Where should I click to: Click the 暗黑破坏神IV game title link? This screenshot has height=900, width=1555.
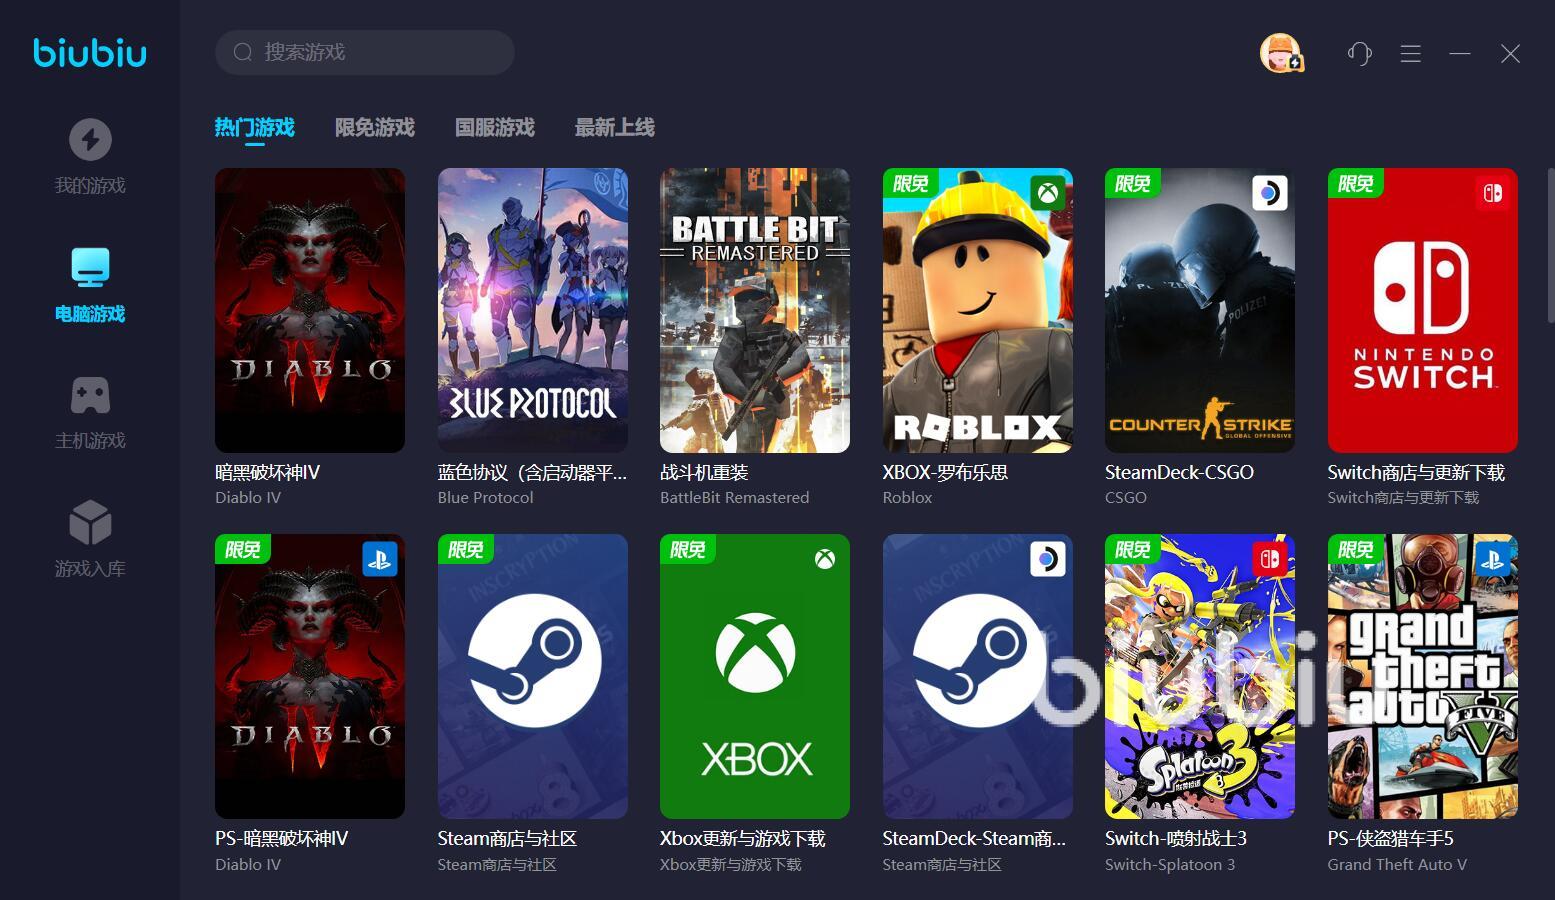(x=267, y=472)
